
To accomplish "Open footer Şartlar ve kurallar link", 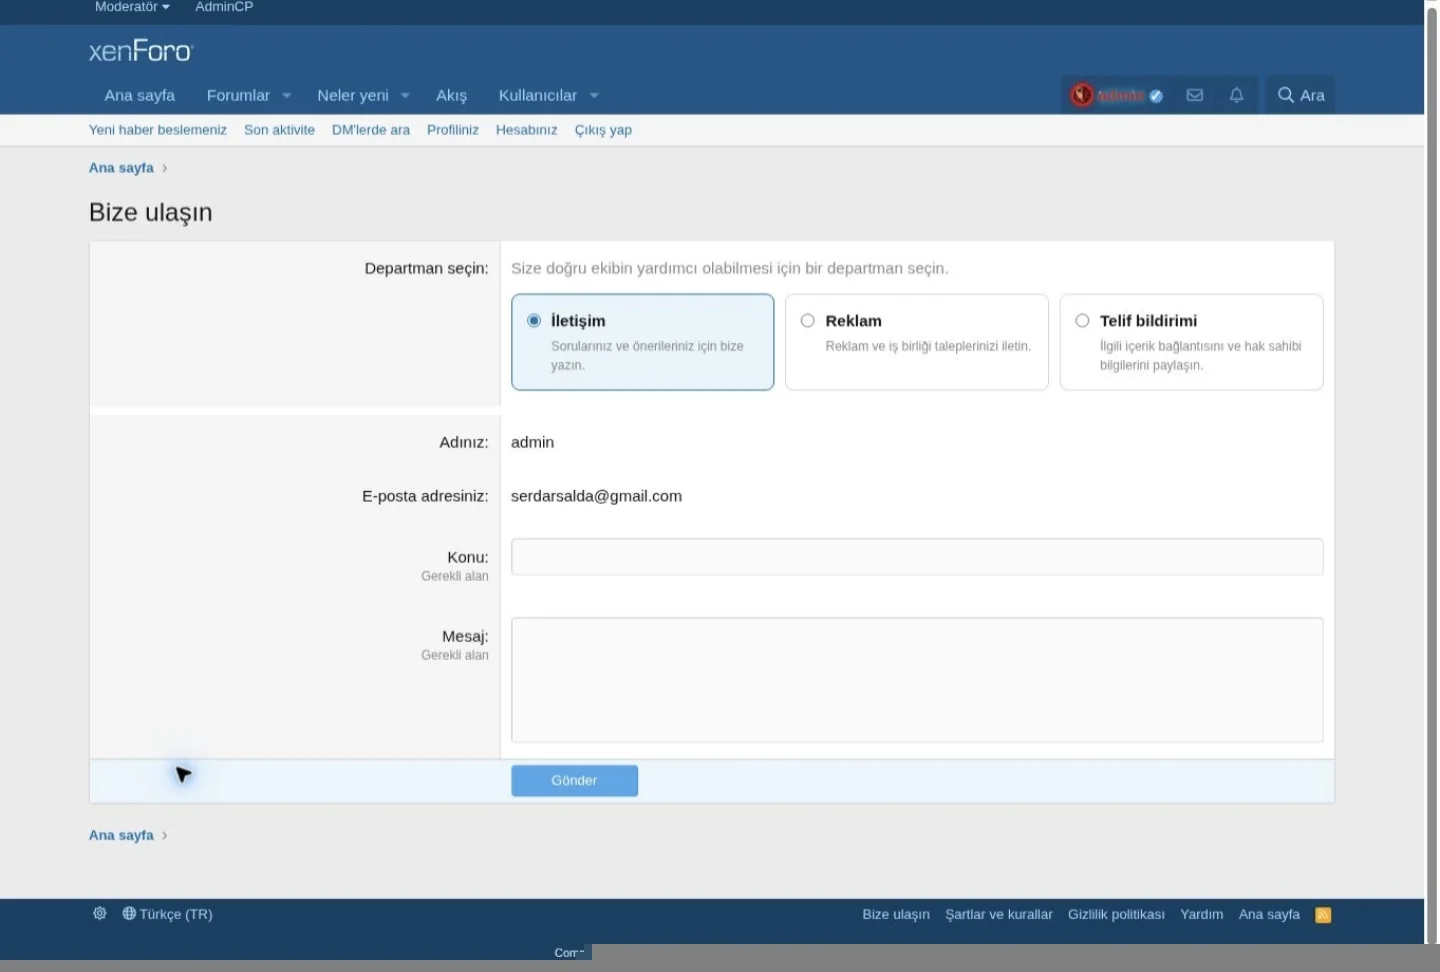I will pyautogui.click(x=999, y=914).
